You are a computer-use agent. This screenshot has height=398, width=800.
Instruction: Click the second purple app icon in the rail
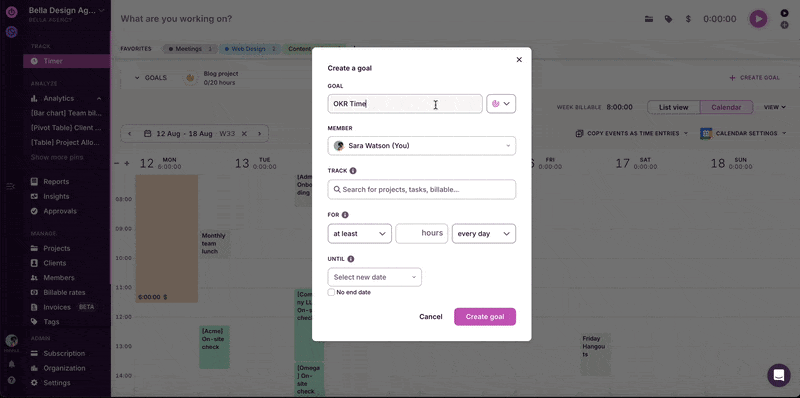click(11, 32)
